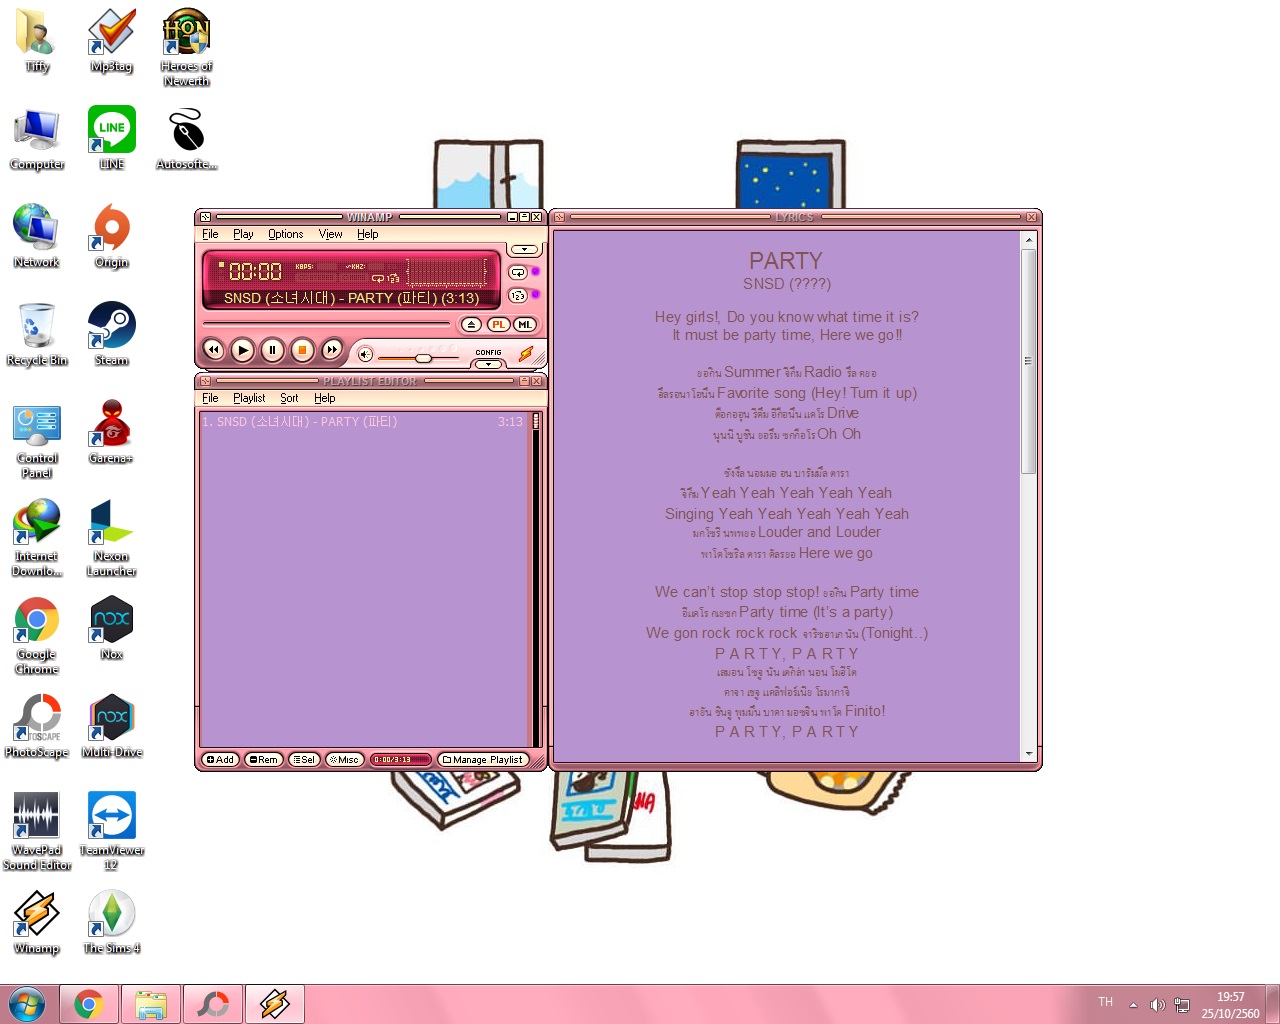This screenshot has width=1280, height=1024.
Task: Click TH language indicator in tray
Action: point(1105,1002)
